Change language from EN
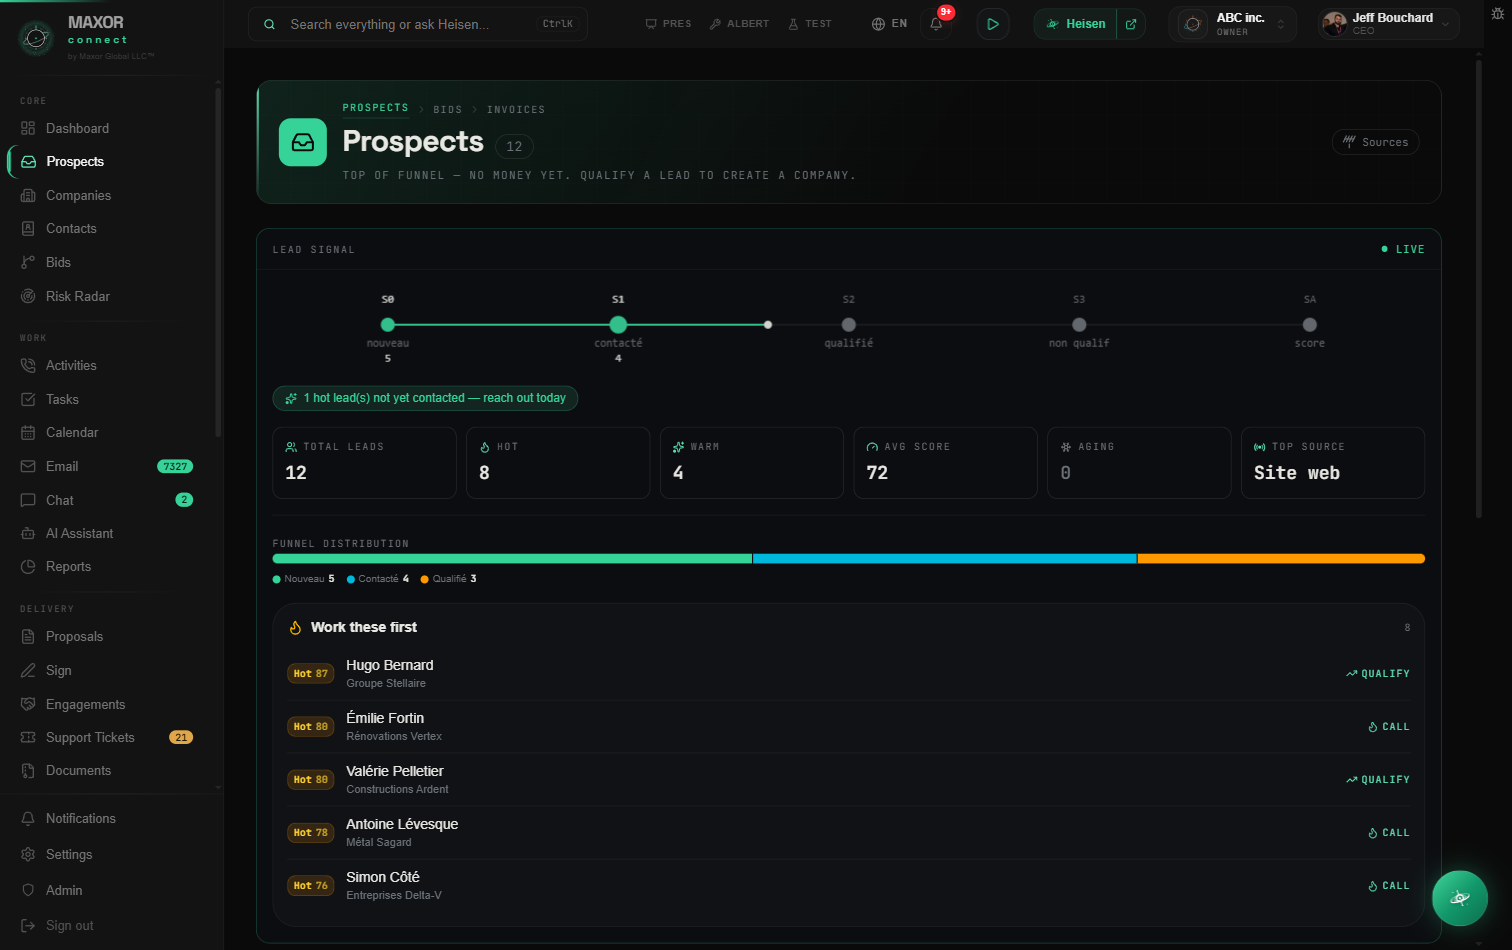This screenshot has width=1512, height=950. [x=889, y=24]
